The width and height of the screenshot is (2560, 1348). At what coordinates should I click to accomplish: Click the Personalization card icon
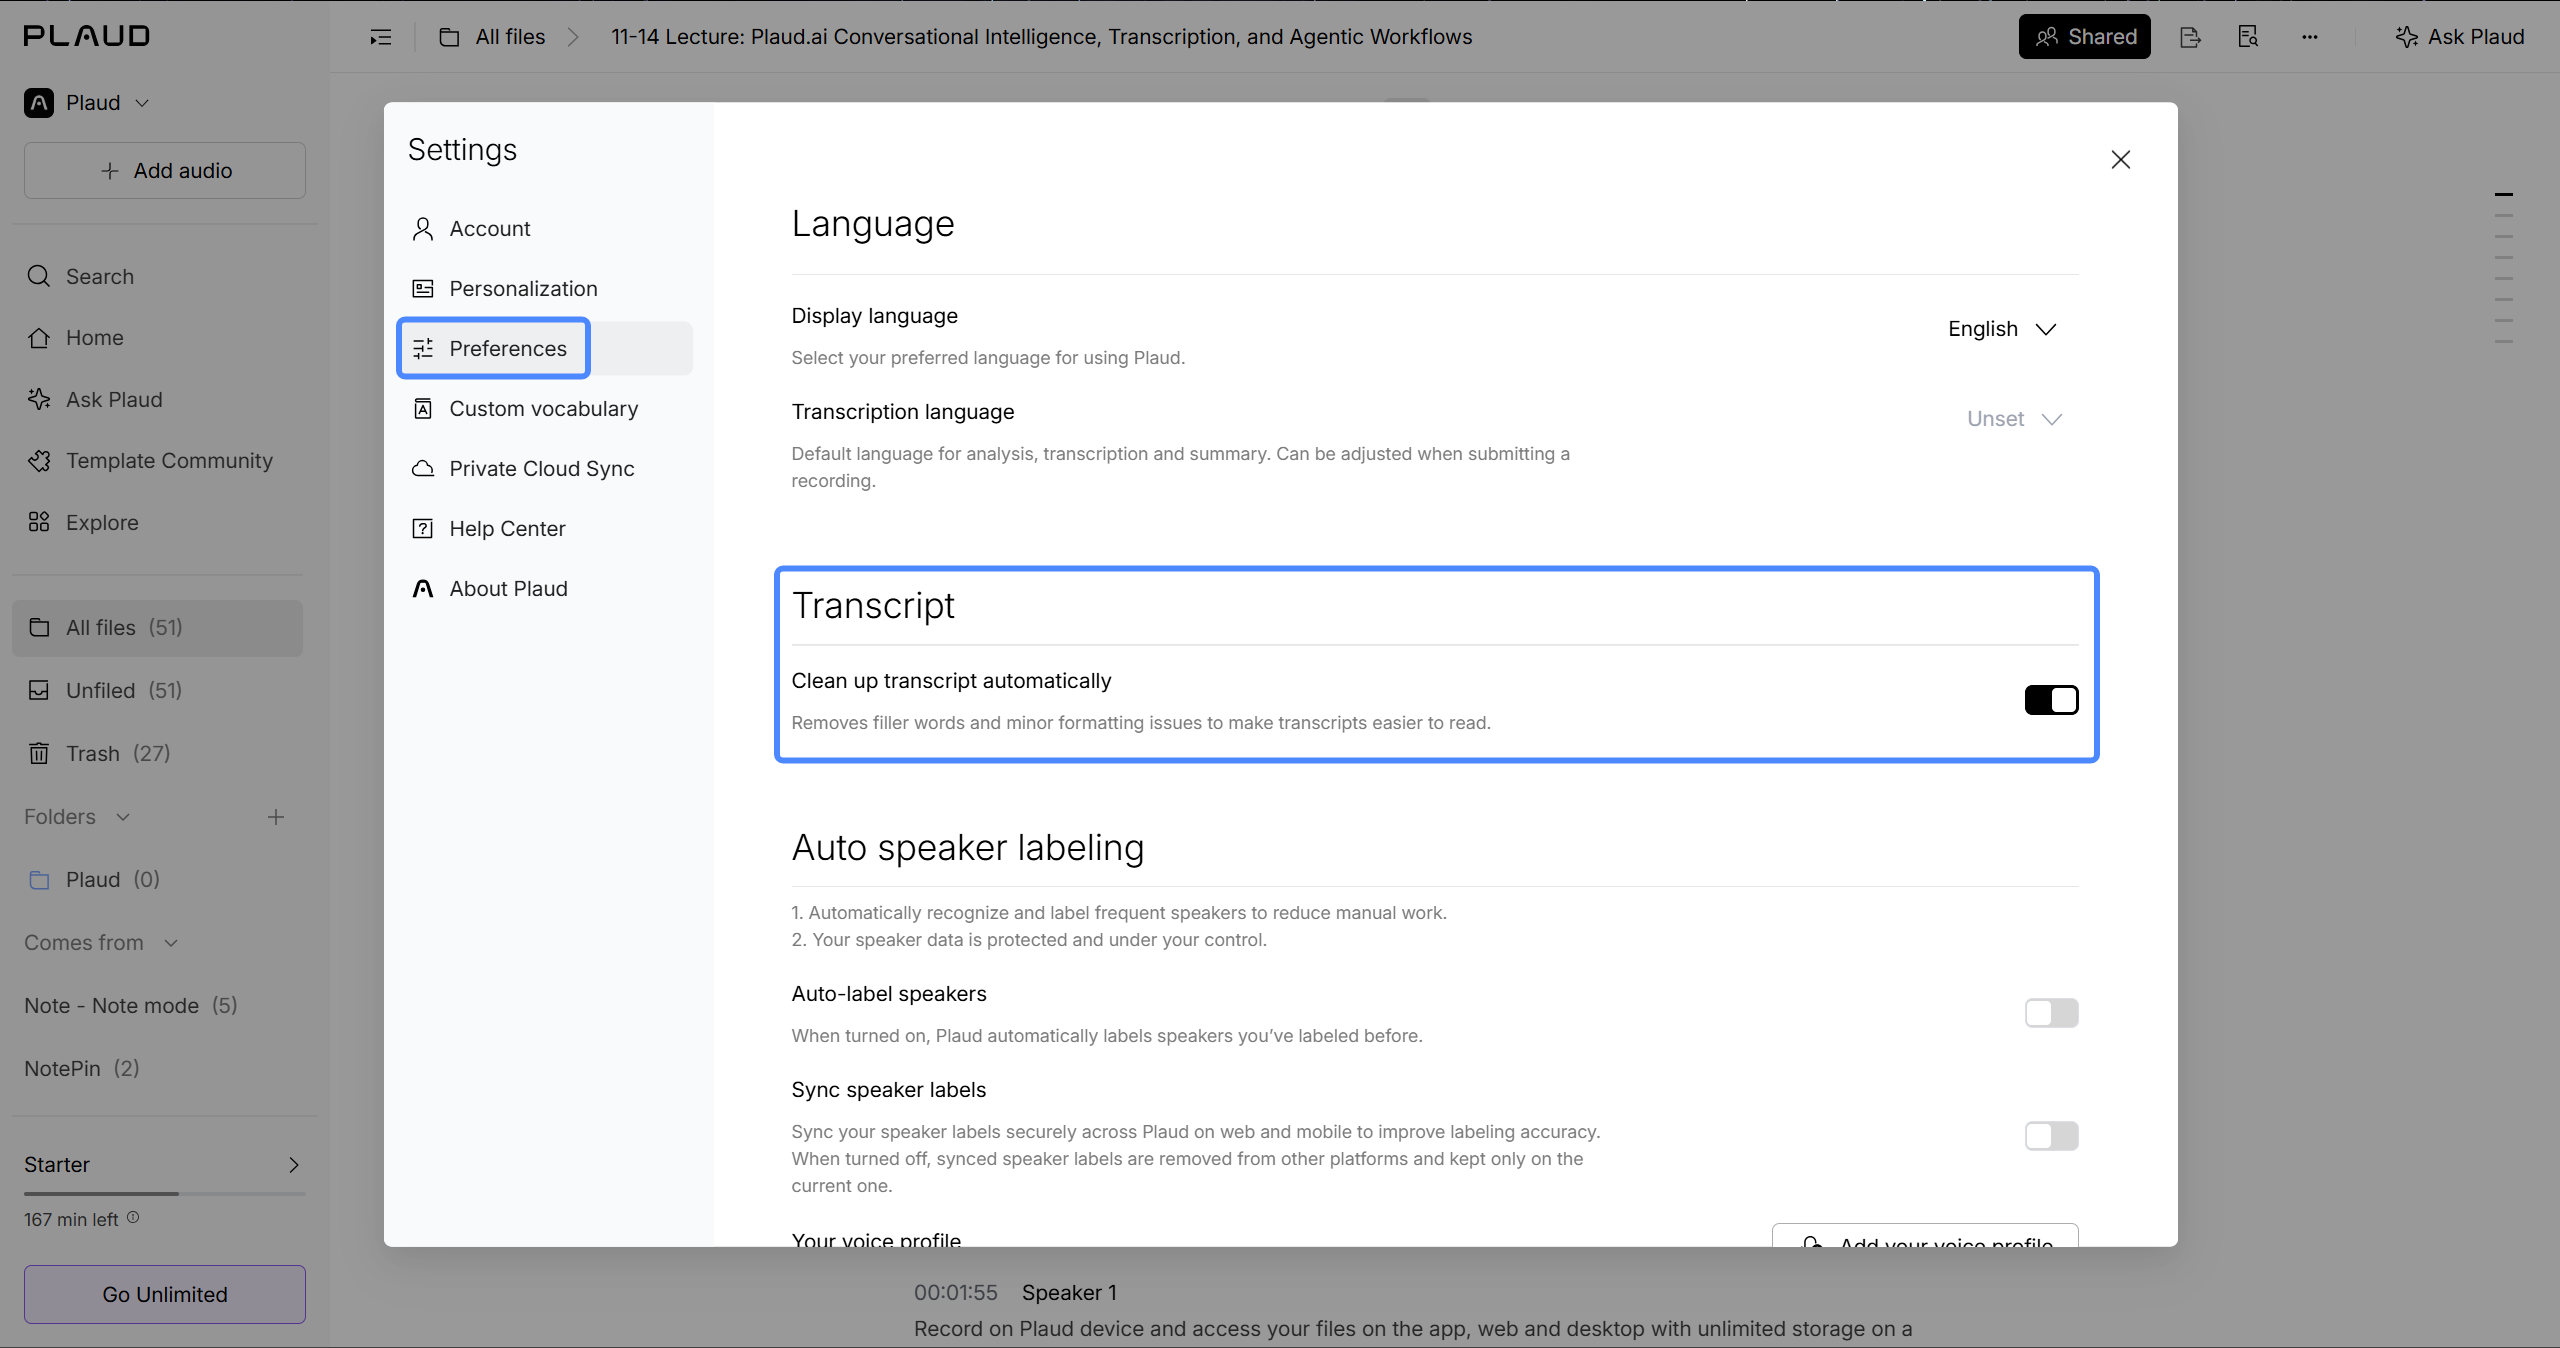(x=423, y=289)
